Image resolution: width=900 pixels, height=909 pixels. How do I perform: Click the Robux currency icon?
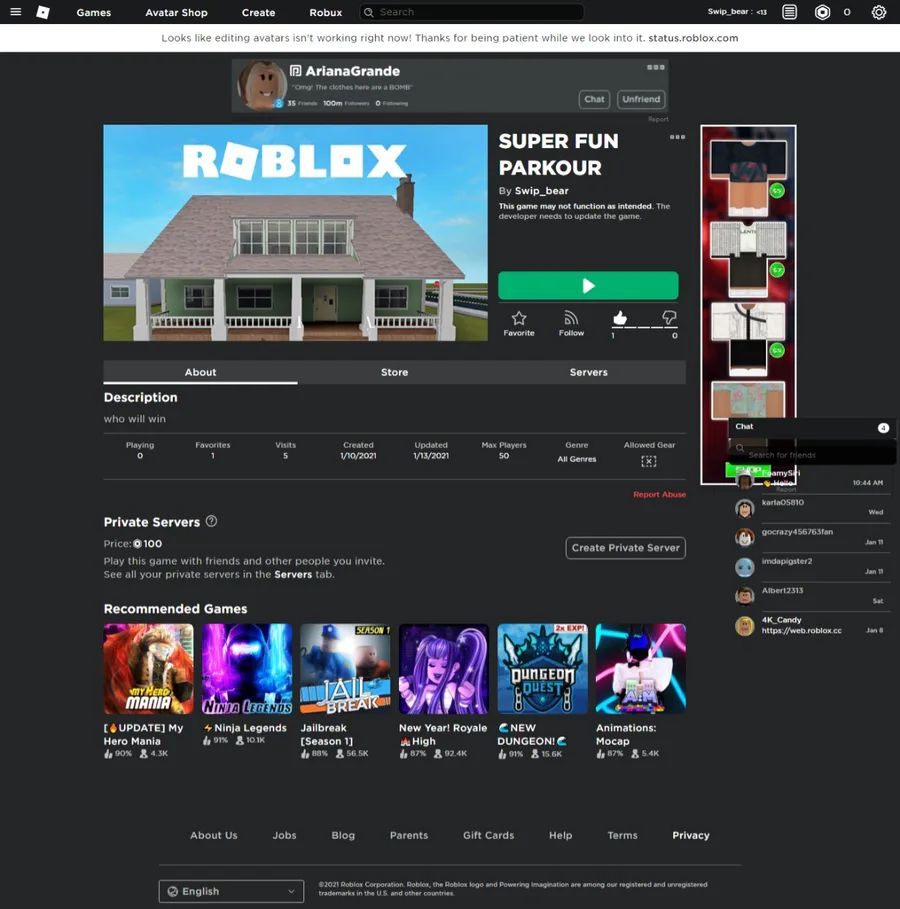[x=822, y=12]
